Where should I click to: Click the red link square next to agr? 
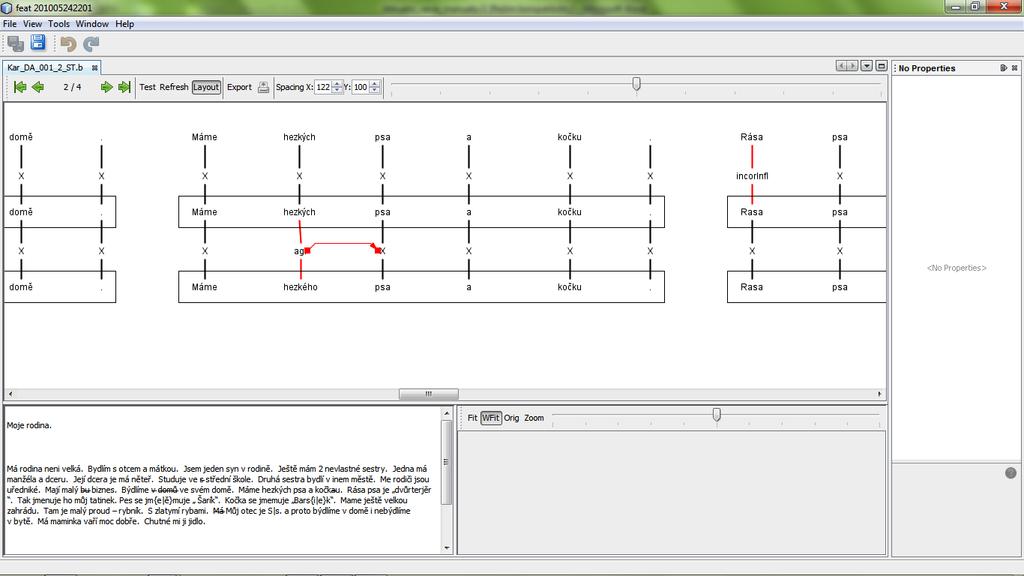tap(308, 251)
